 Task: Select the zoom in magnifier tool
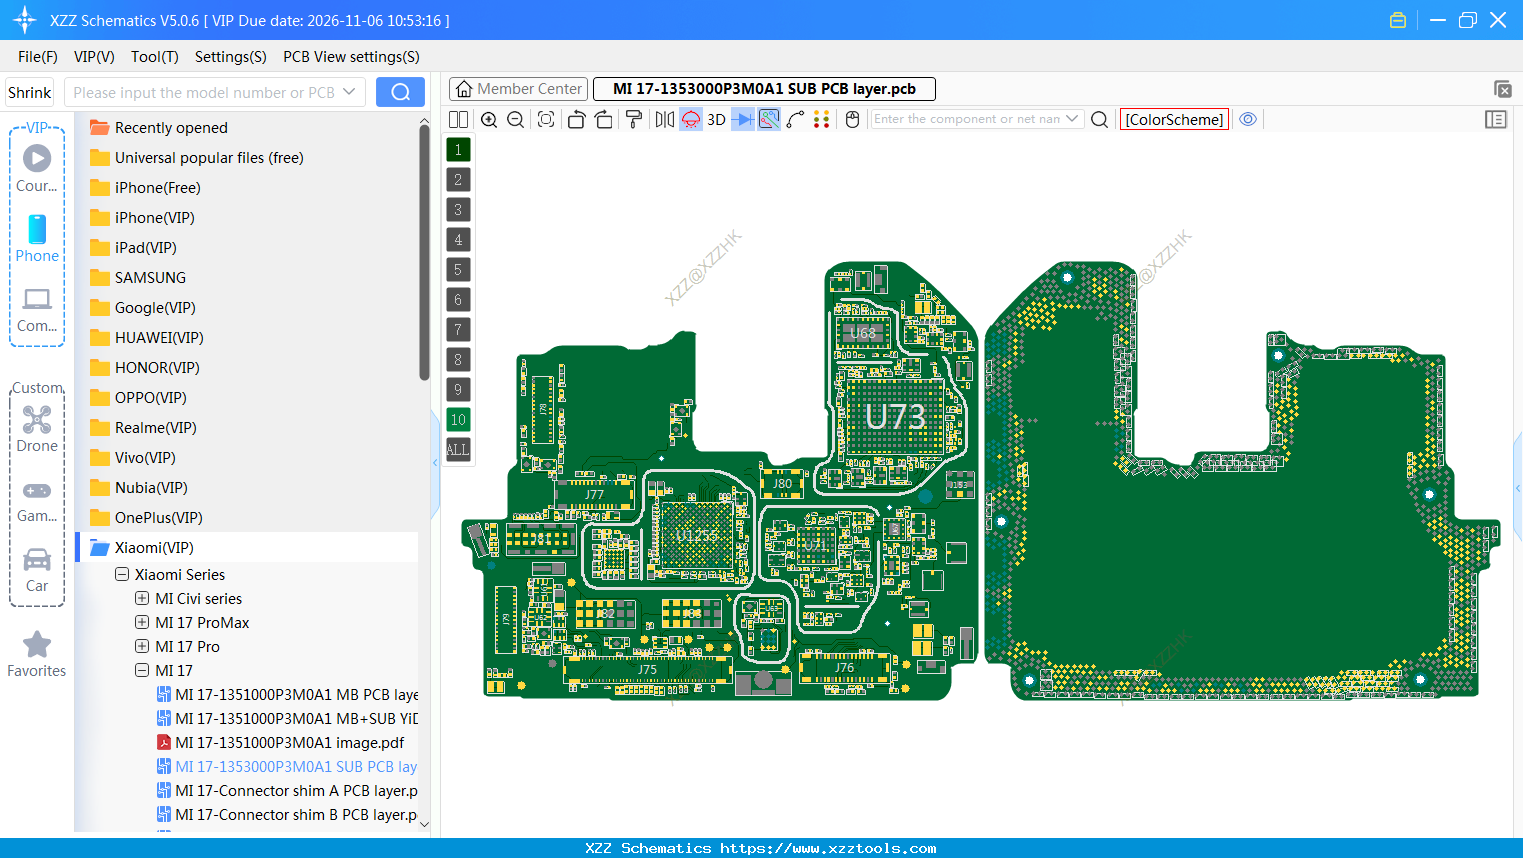pos(489,119)
